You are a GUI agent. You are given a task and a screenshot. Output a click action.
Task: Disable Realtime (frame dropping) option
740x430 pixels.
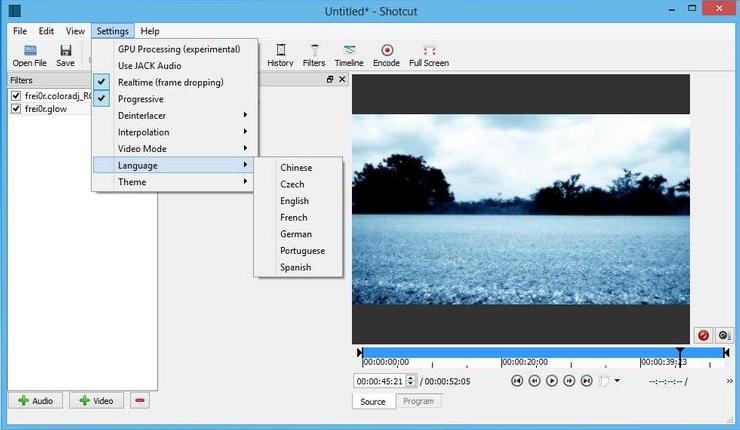click(176, 82)
